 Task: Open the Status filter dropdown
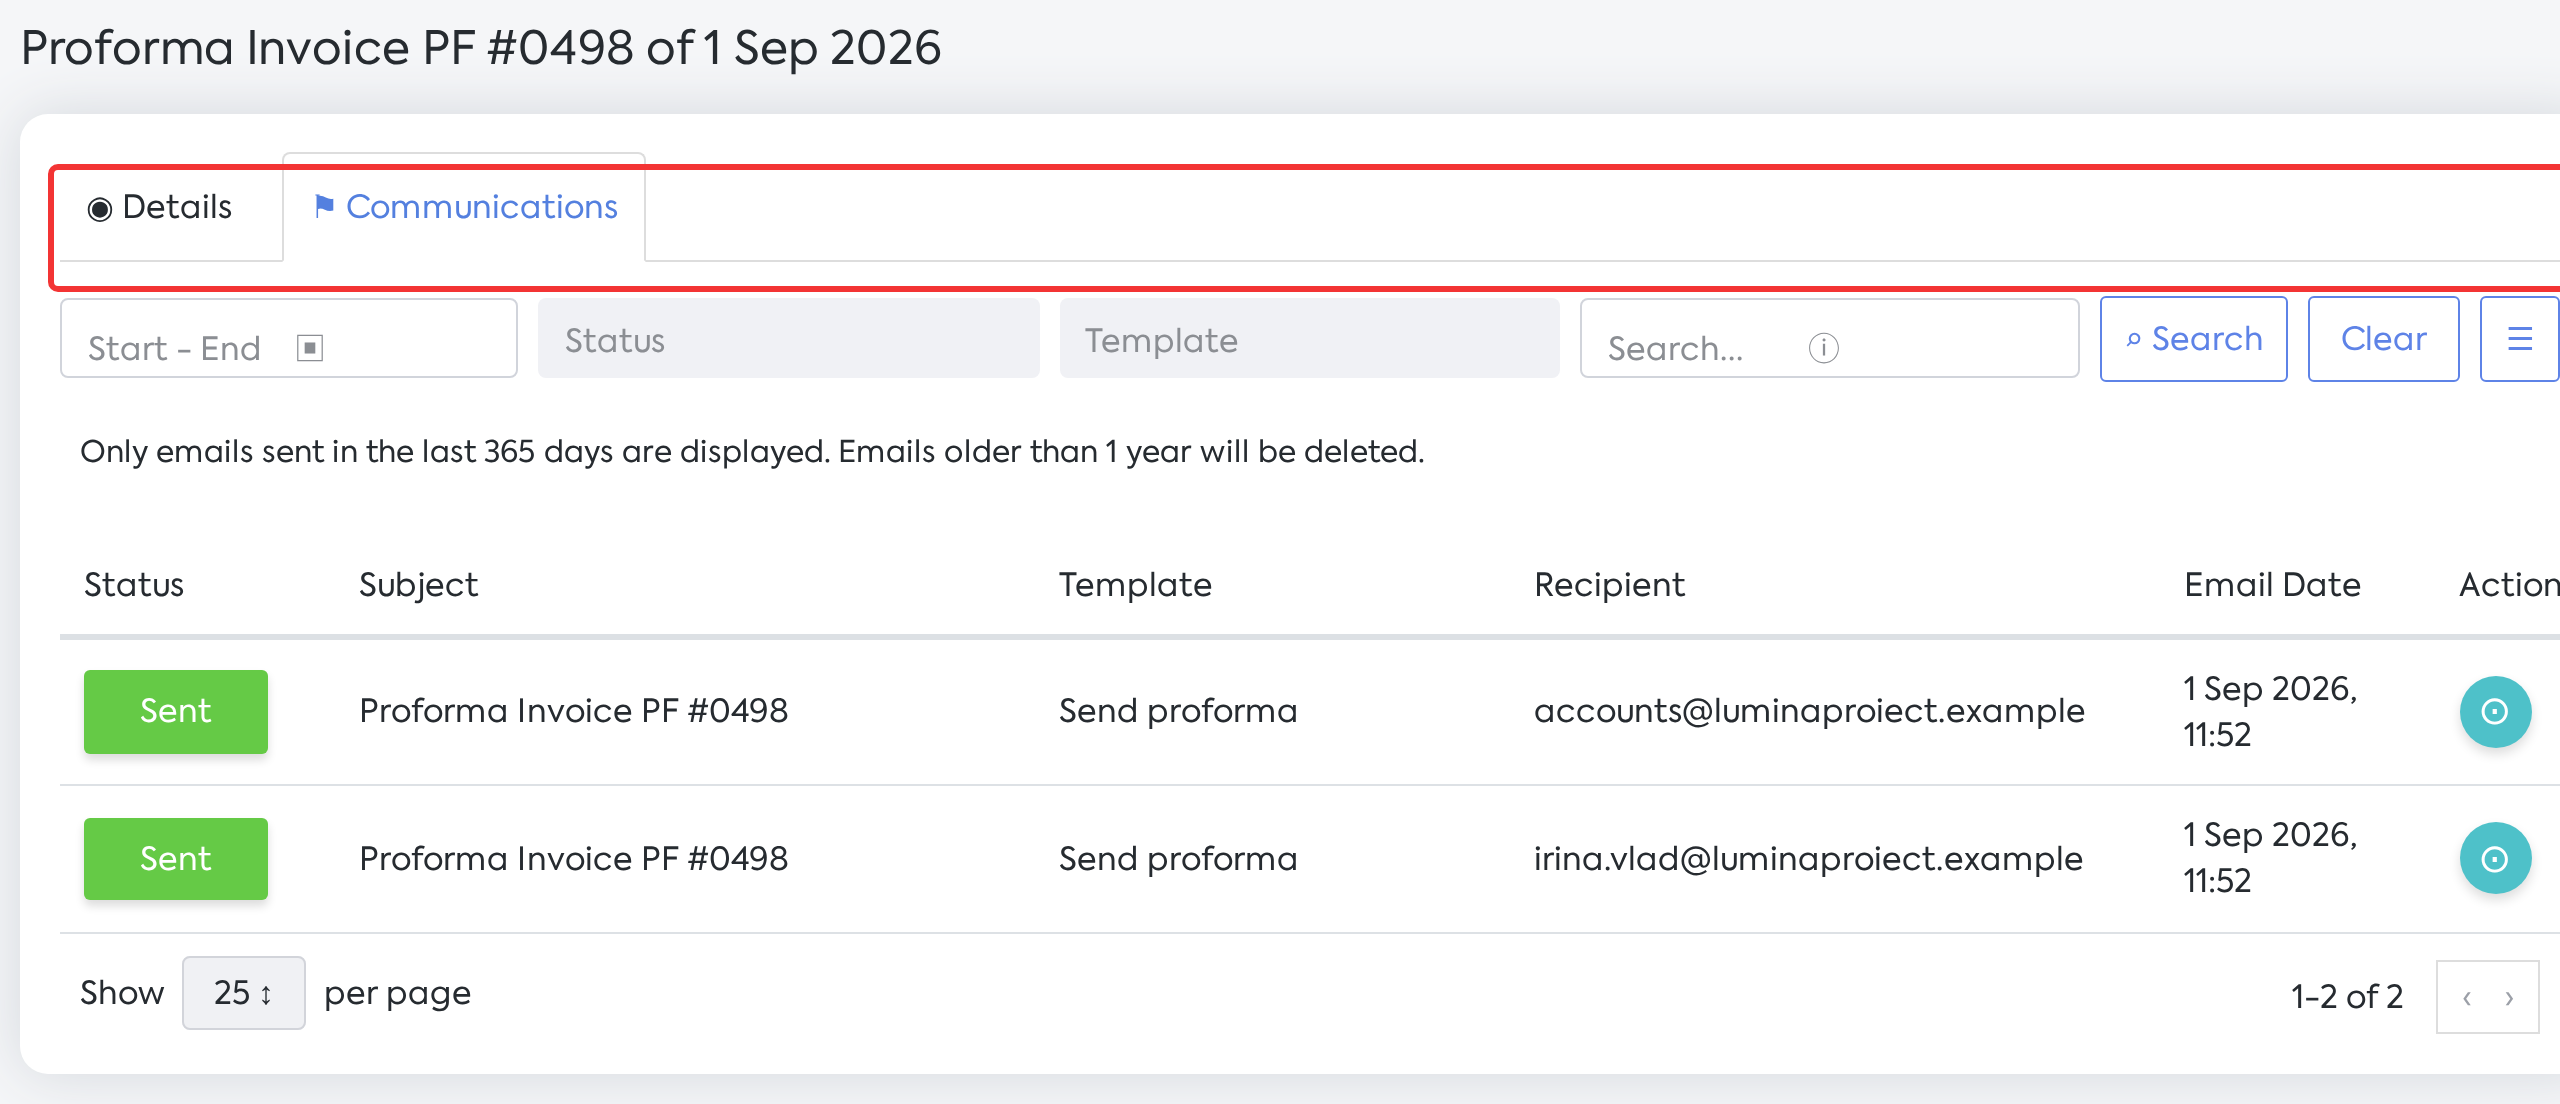(788, 339)
